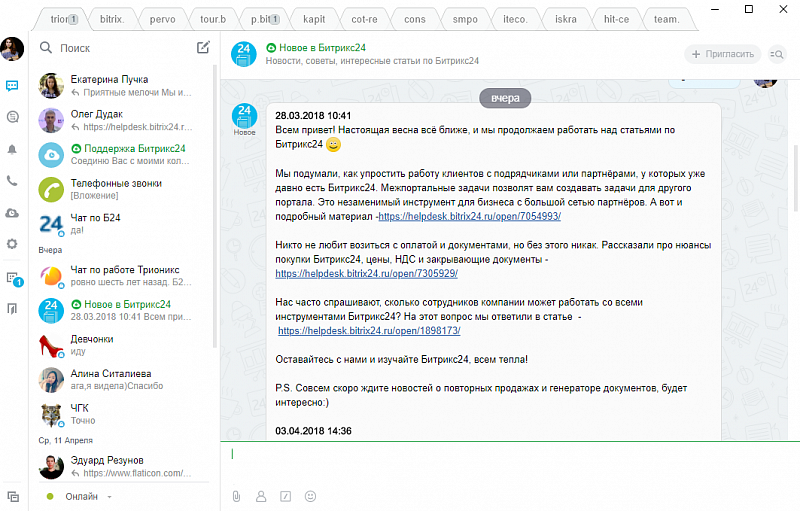The image size is (800, 511).
Task: Click the chat list vertical scrollbar
Action: (x=215, y=207)
